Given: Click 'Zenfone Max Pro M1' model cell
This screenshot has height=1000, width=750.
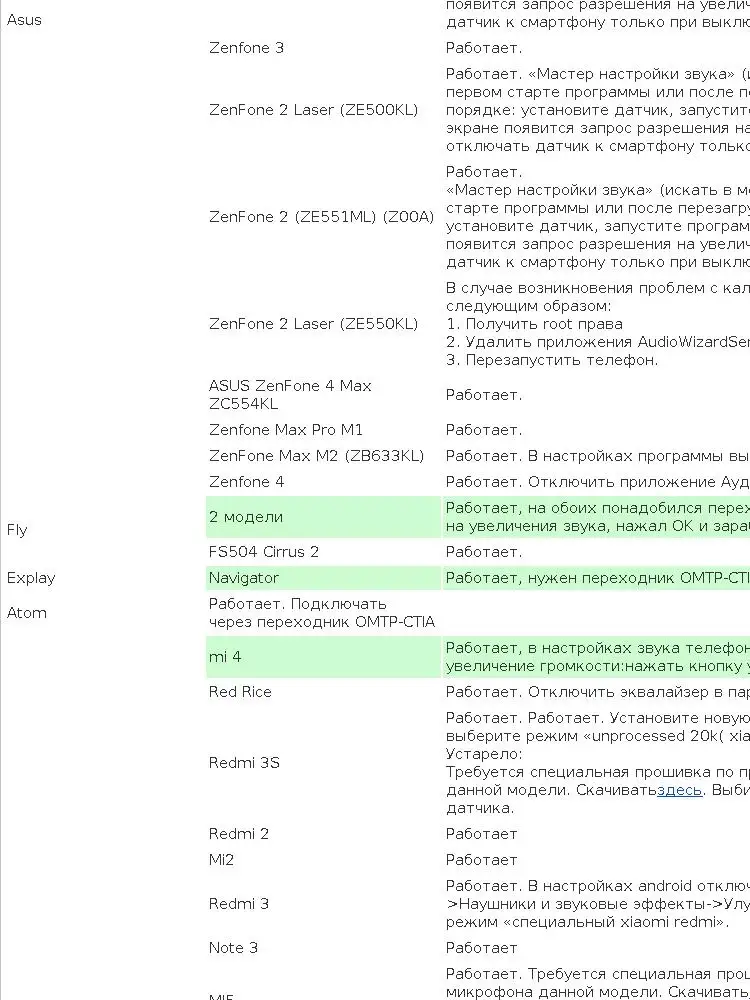Looking at the screenshot, I should pos(286,430).
